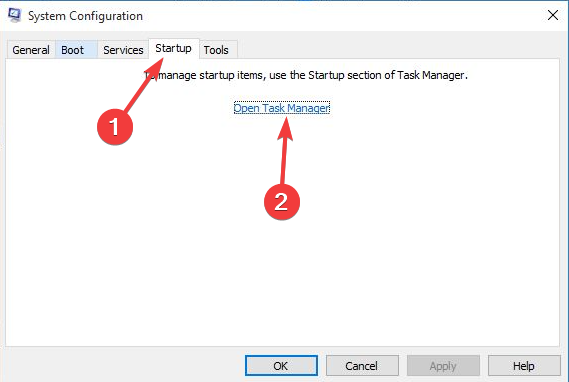569x382 pixels.
Task: Close the System Configuration window
Action: pos(553,15)
